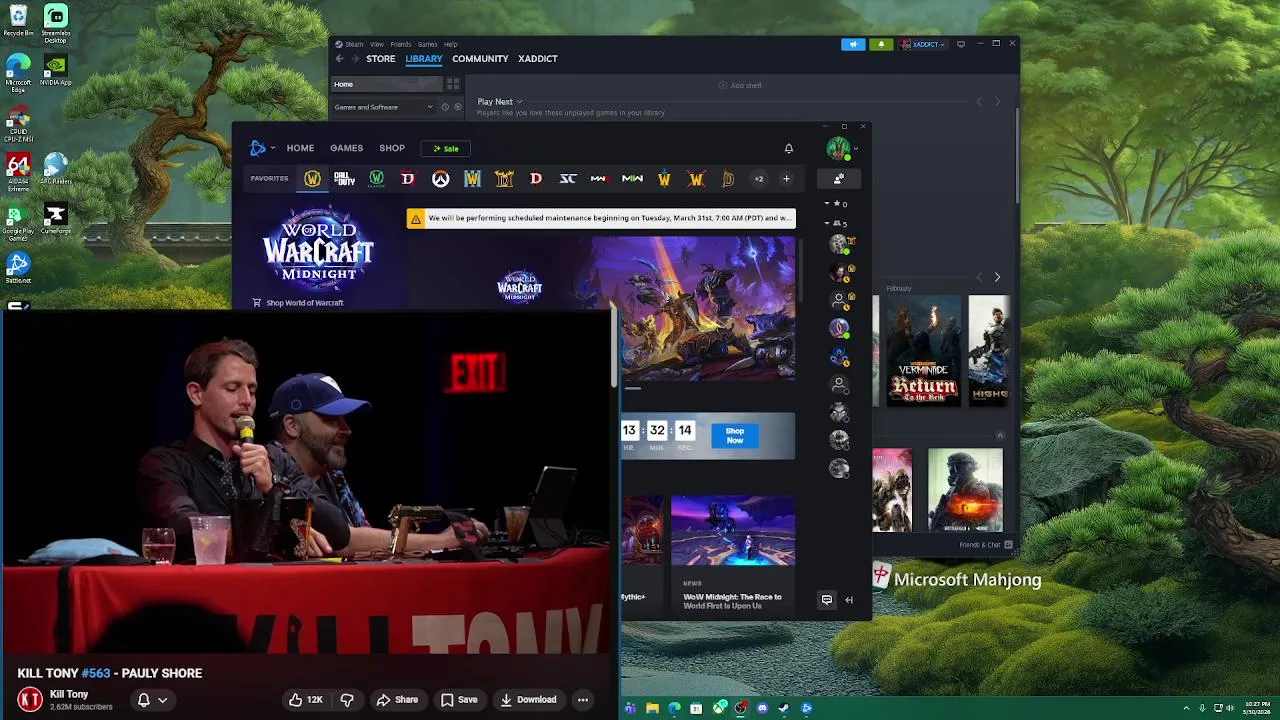Click the #563 hashtag link in title

(x=96, y=674)
